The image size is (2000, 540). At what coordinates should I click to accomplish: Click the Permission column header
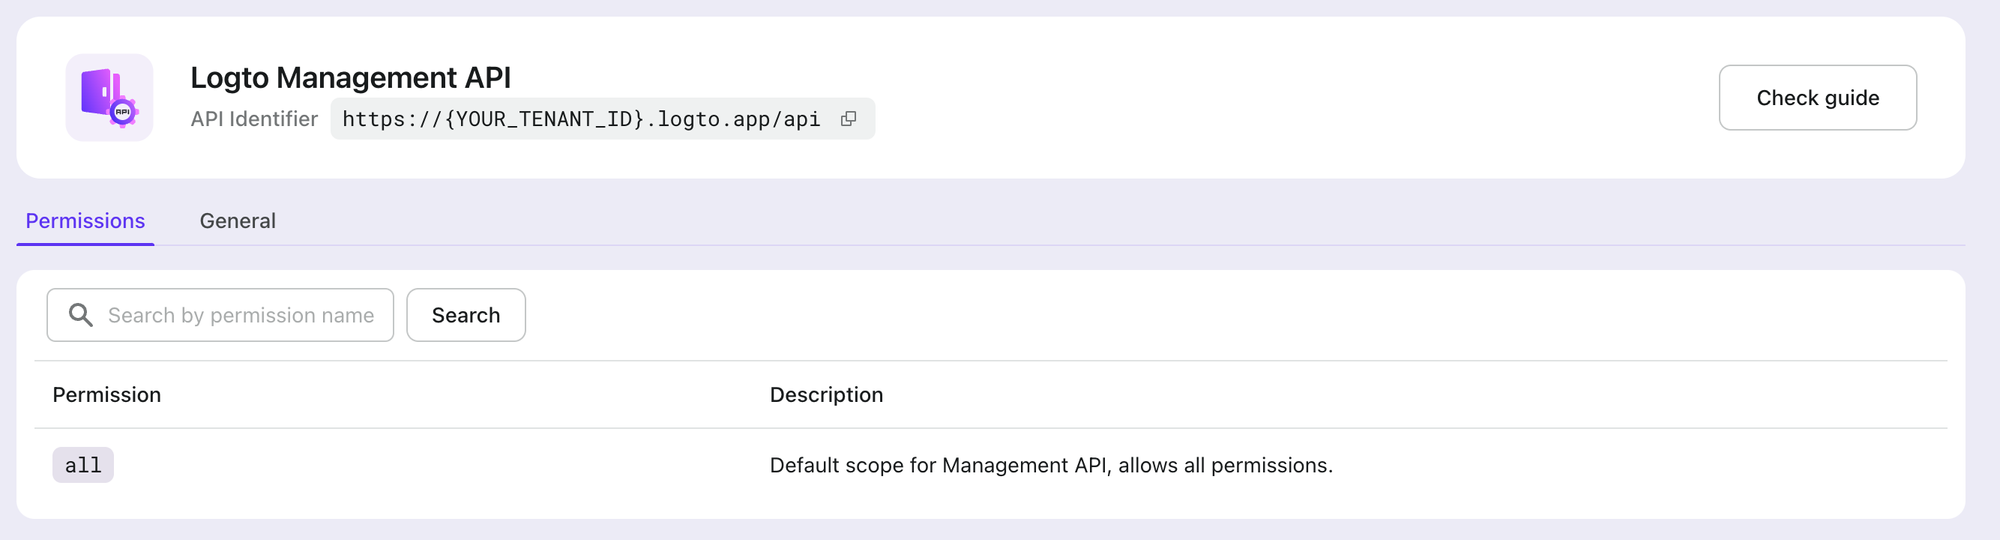pos(107,395)
